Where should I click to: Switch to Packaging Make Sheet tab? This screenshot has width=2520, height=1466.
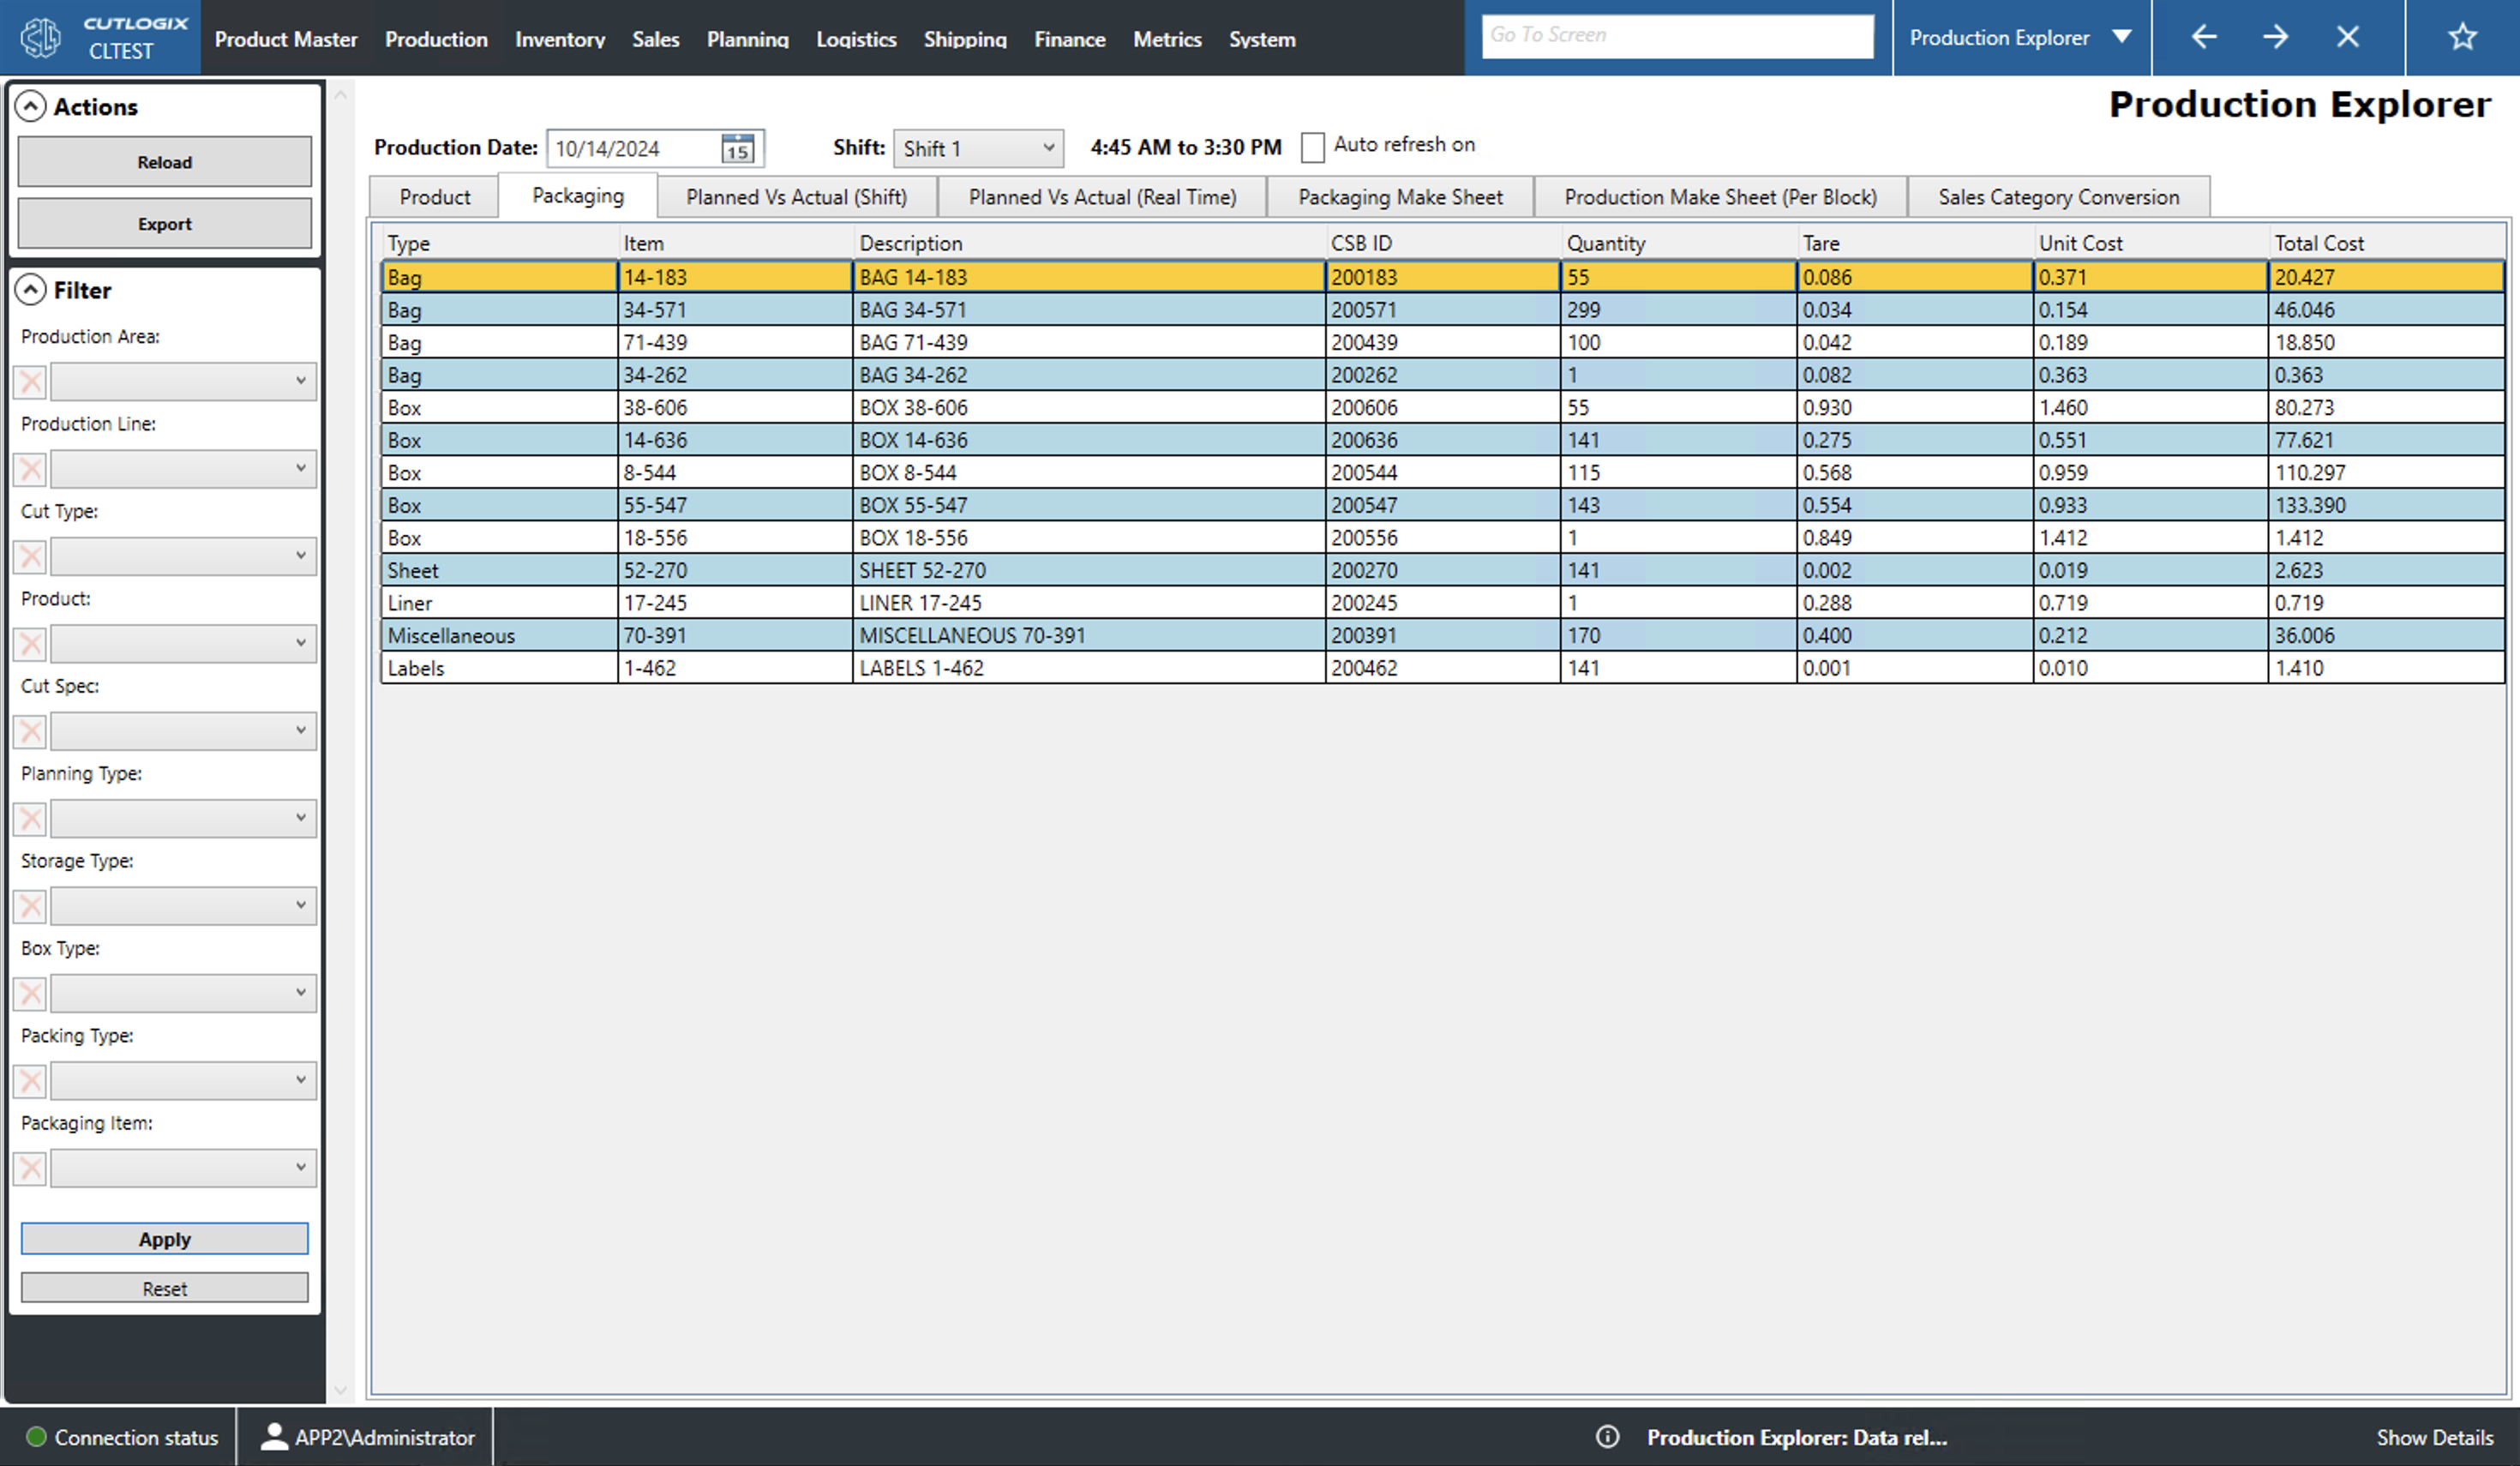(x=1399, y=197)
